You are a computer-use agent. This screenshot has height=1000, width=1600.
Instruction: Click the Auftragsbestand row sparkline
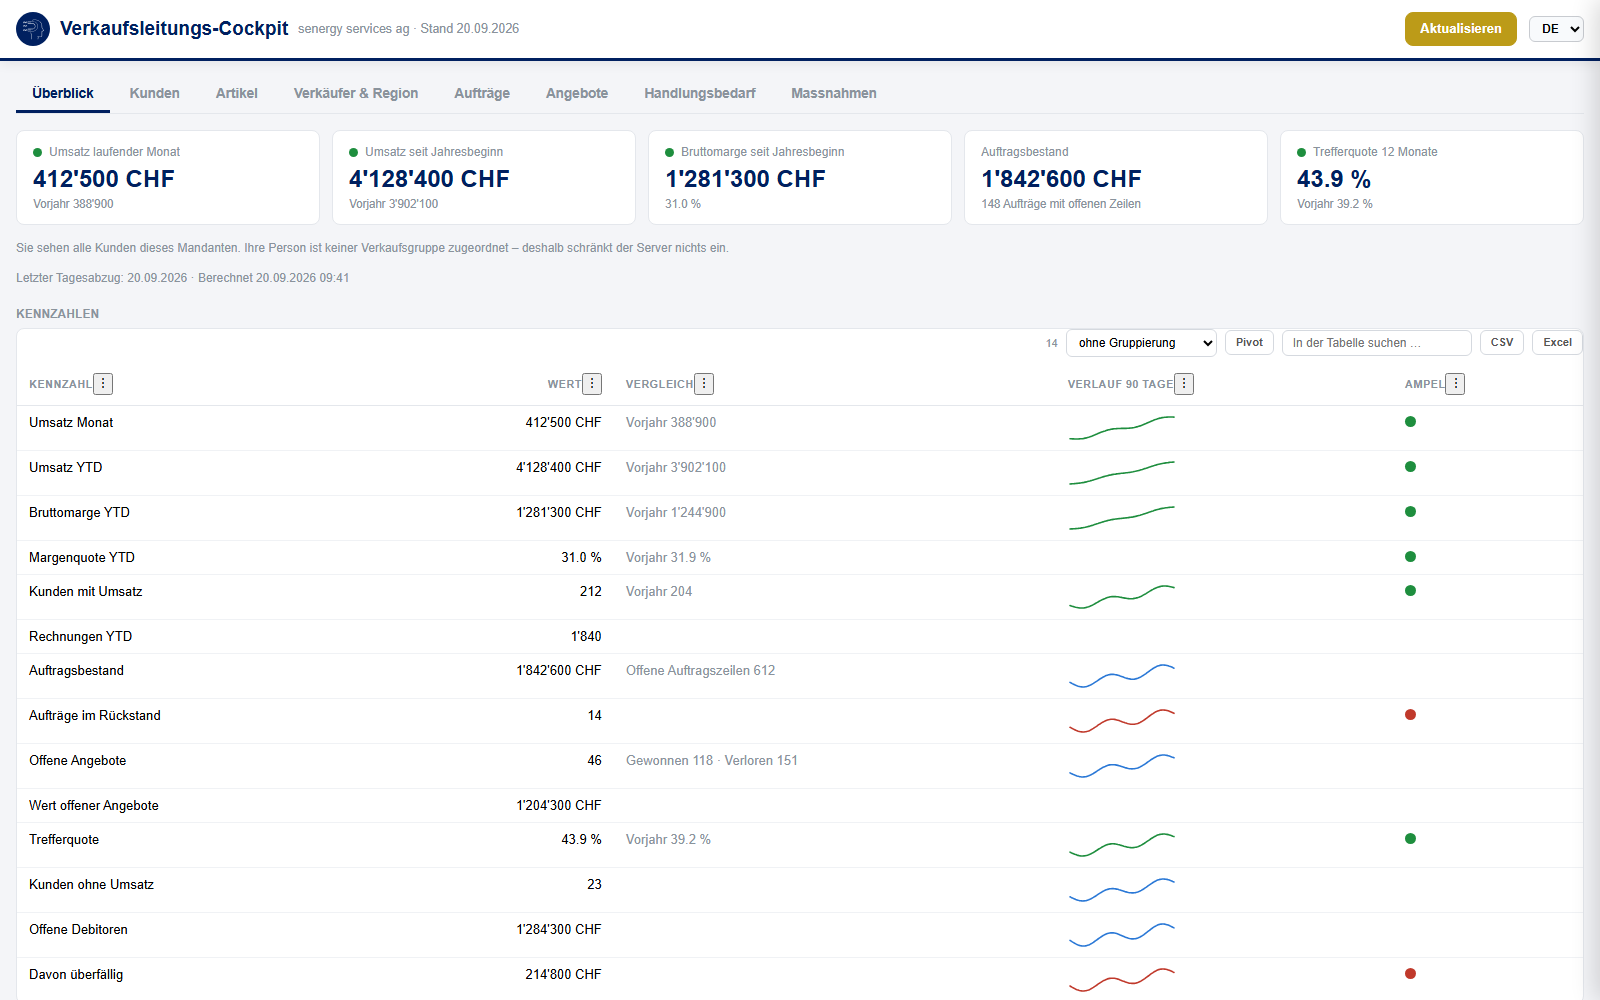(1122, 676)
